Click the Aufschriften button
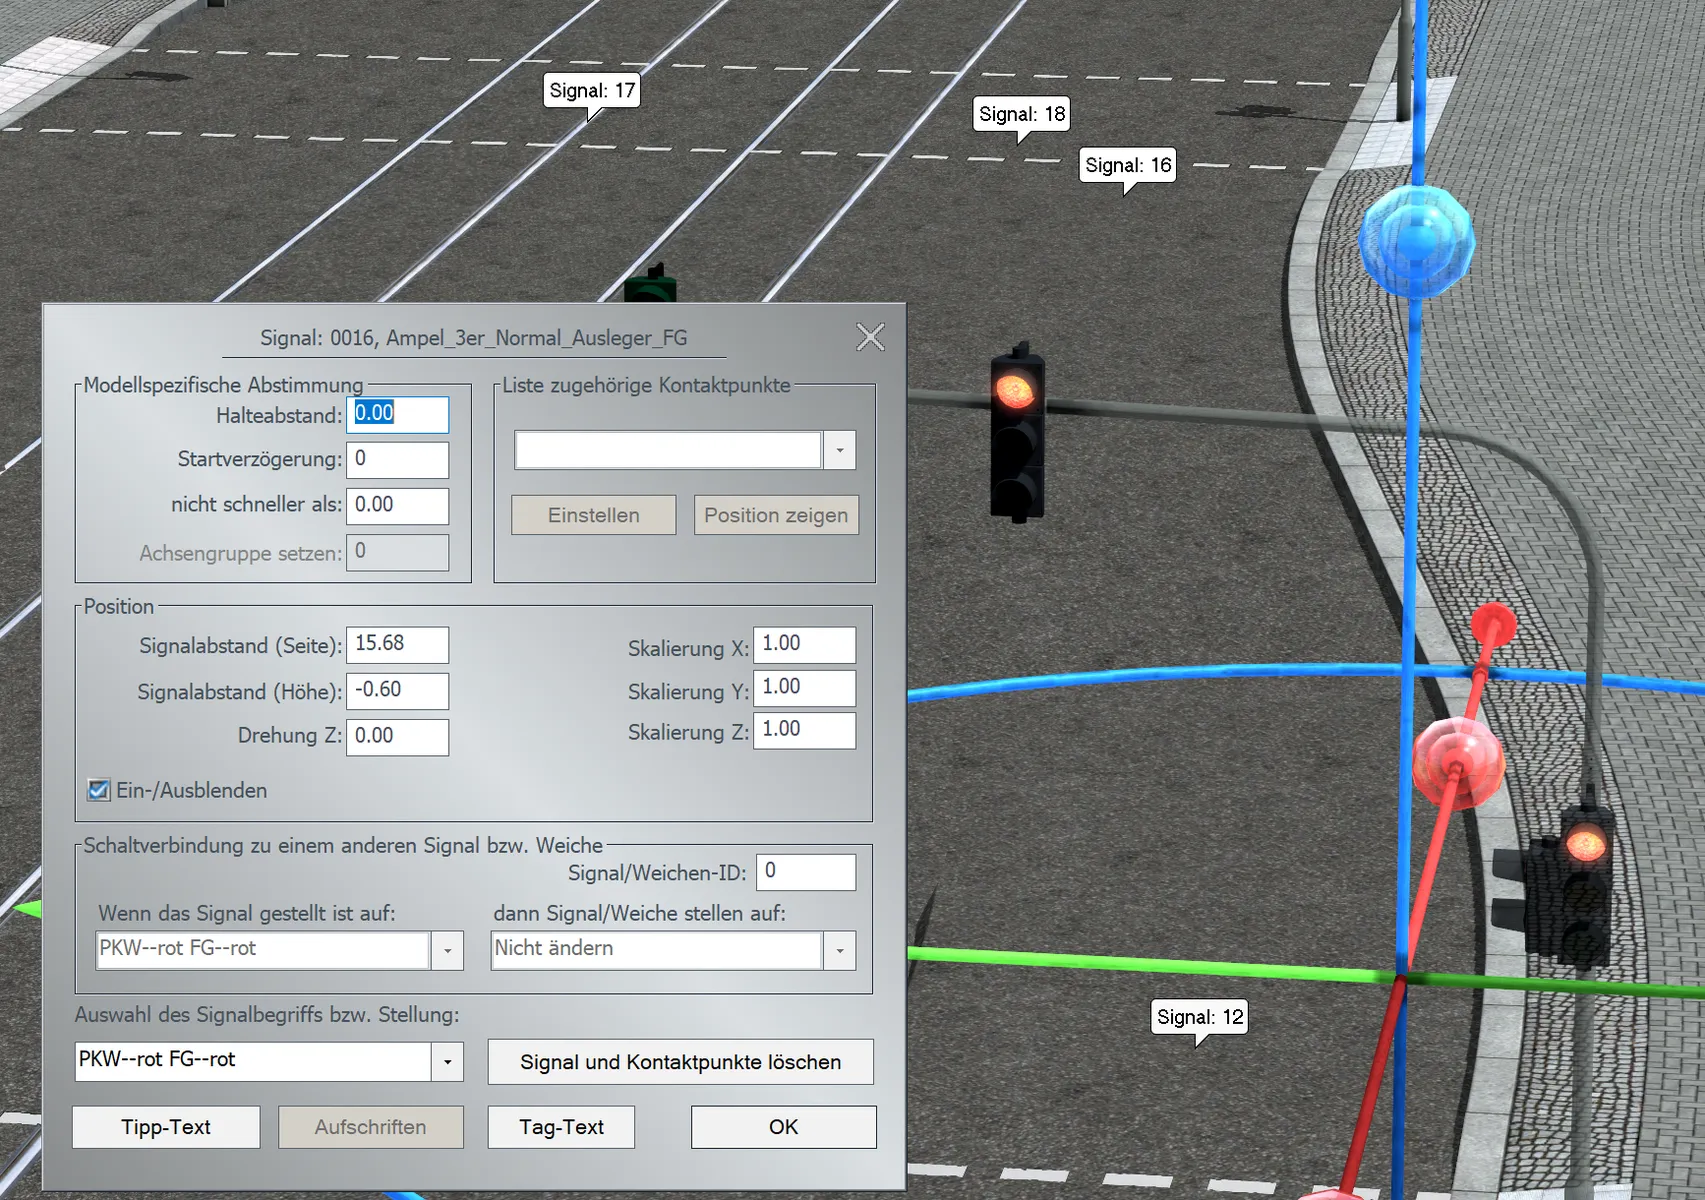The image size is (1705, 1200). 370,1127
